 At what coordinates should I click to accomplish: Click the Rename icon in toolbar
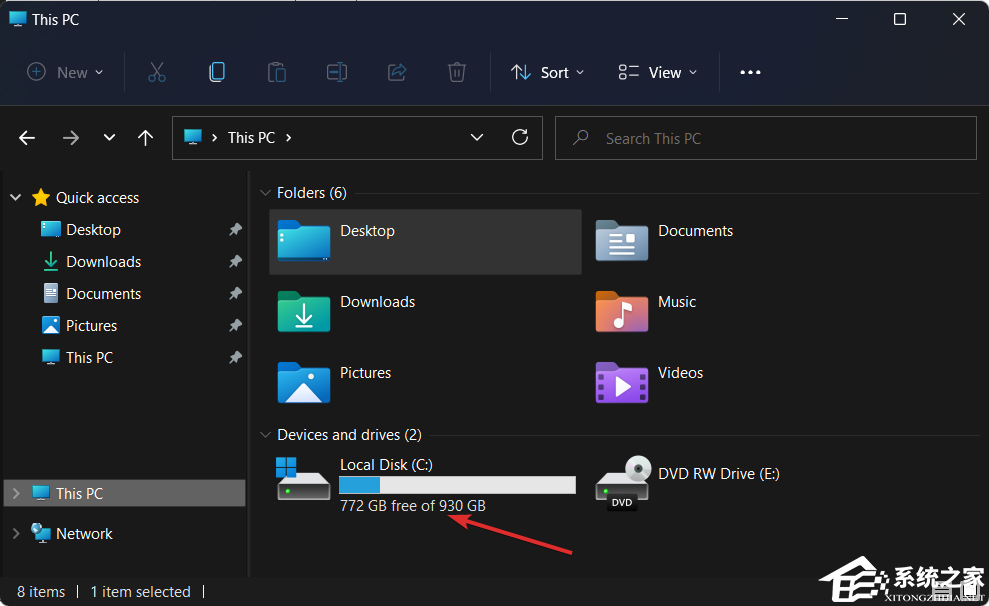(x=337, y=72)
